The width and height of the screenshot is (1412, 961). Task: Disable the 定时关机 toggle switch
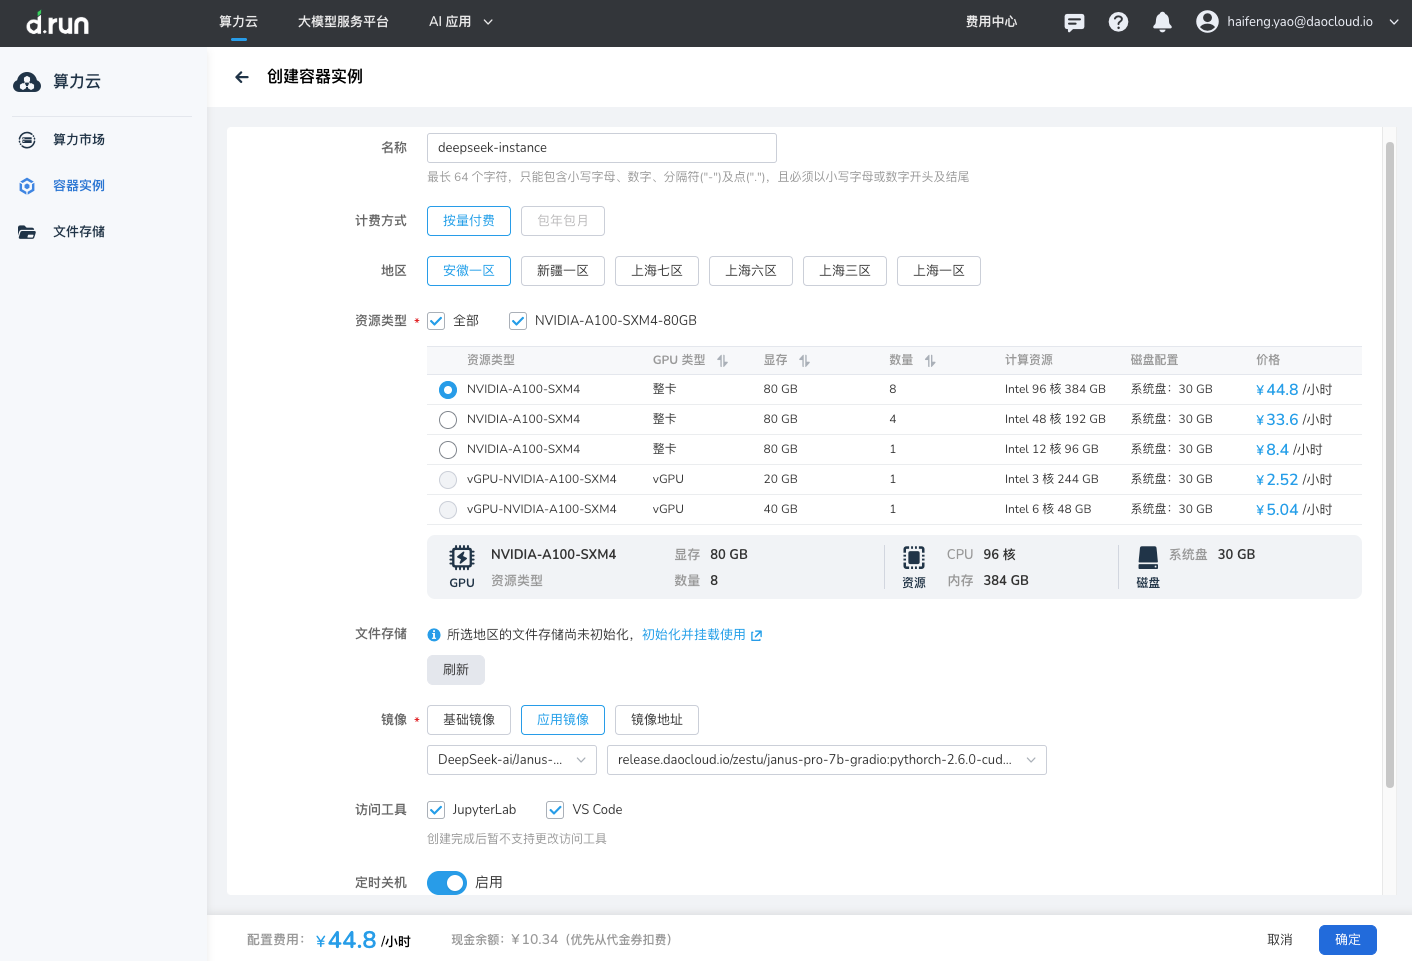(447, 883)
